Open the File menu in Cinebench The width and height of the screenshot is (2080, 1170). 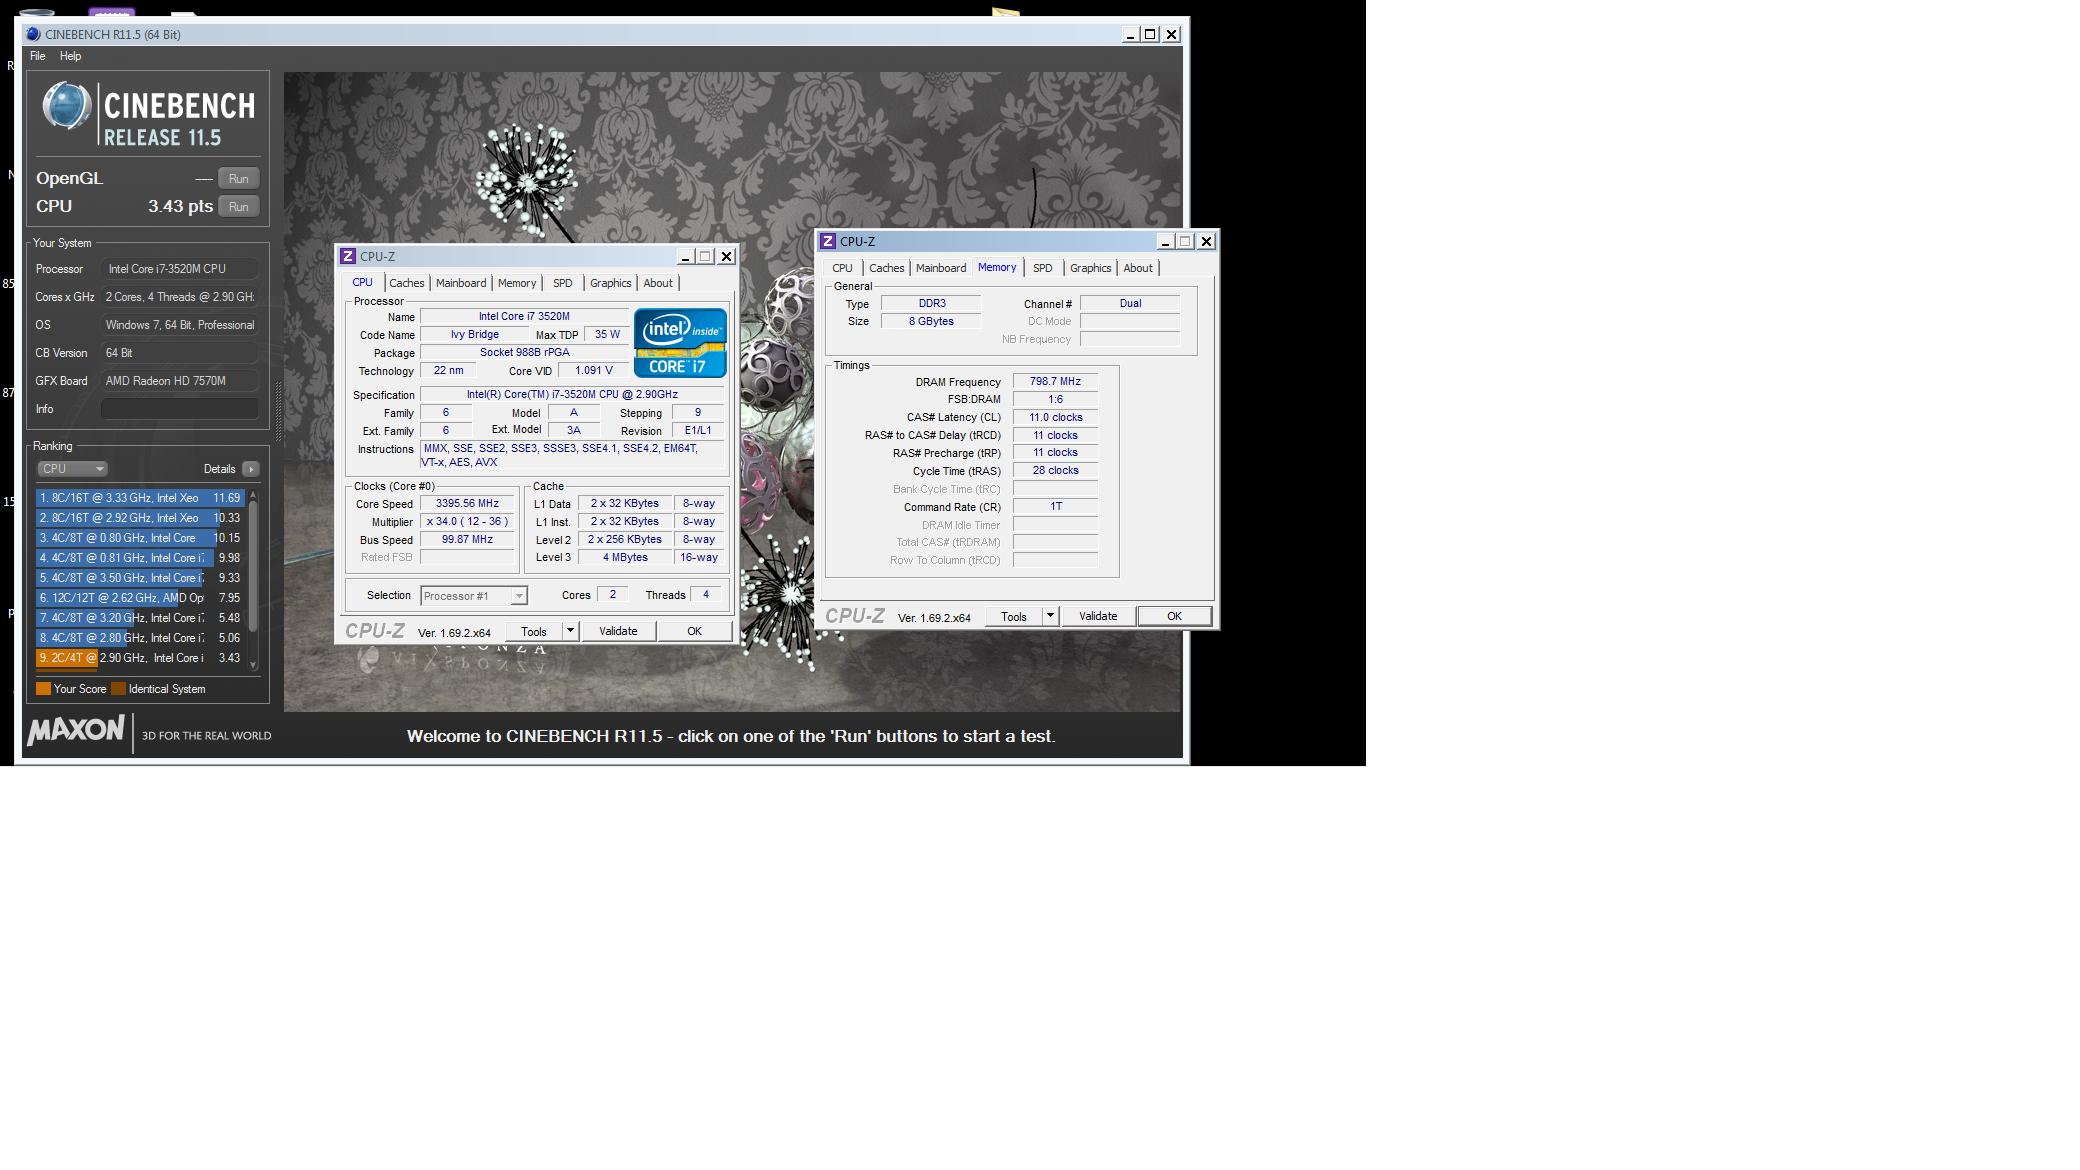pyautogui.click(x=38, y=56)
